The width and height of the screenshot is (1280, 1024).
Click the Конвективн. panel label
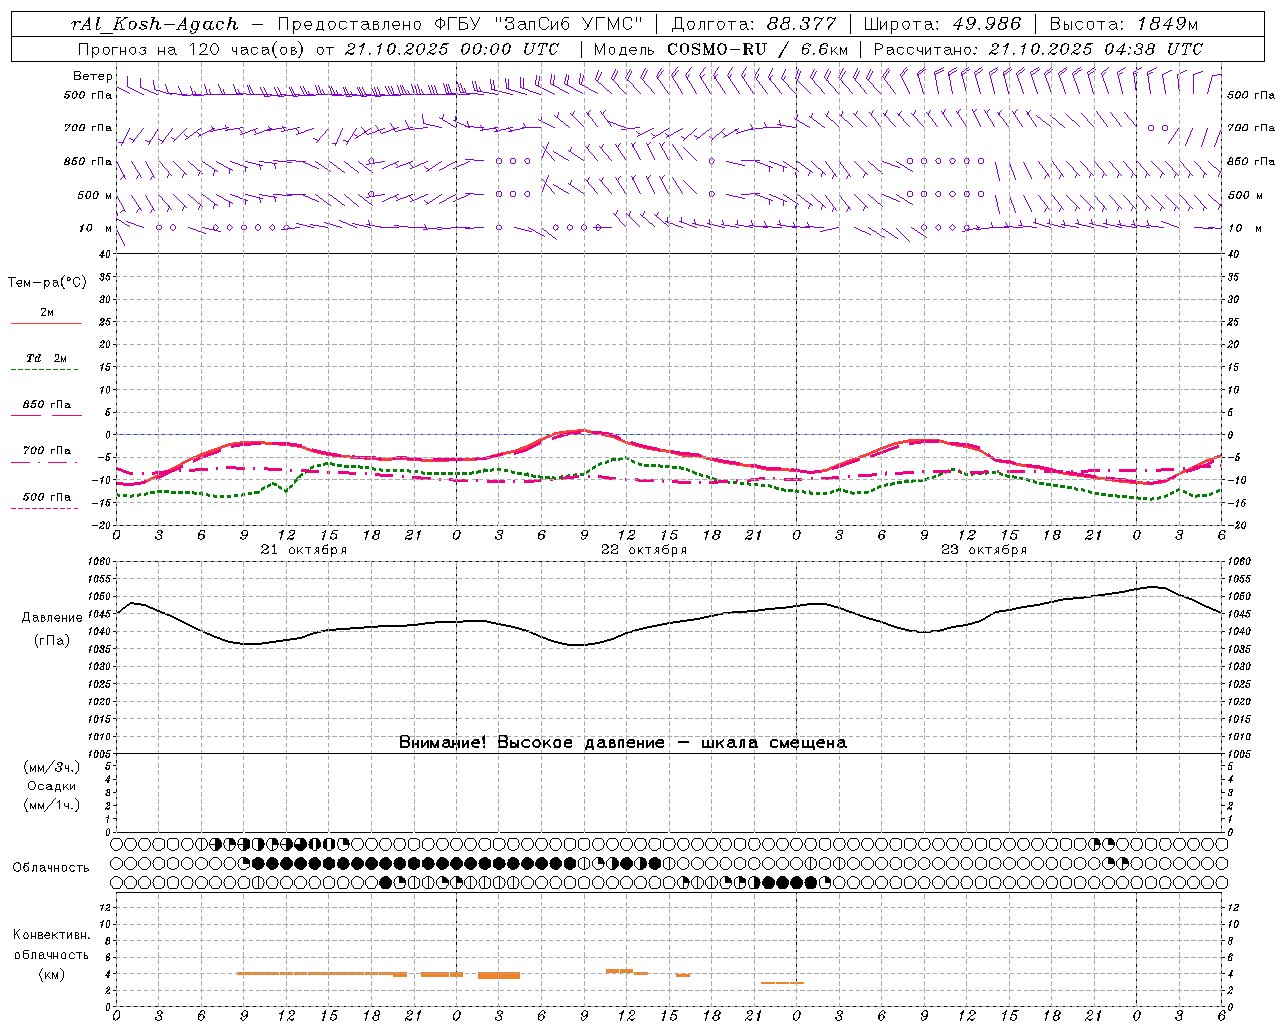click(x=51, y=935)
